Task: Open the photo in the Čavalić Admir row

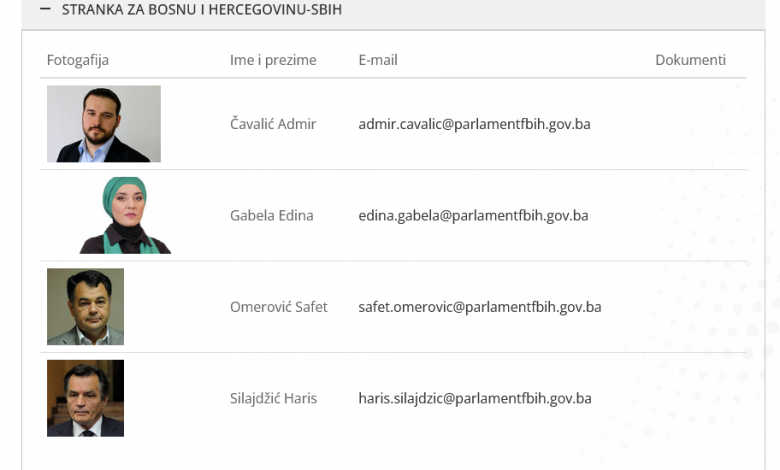Action: pos(104,124)
